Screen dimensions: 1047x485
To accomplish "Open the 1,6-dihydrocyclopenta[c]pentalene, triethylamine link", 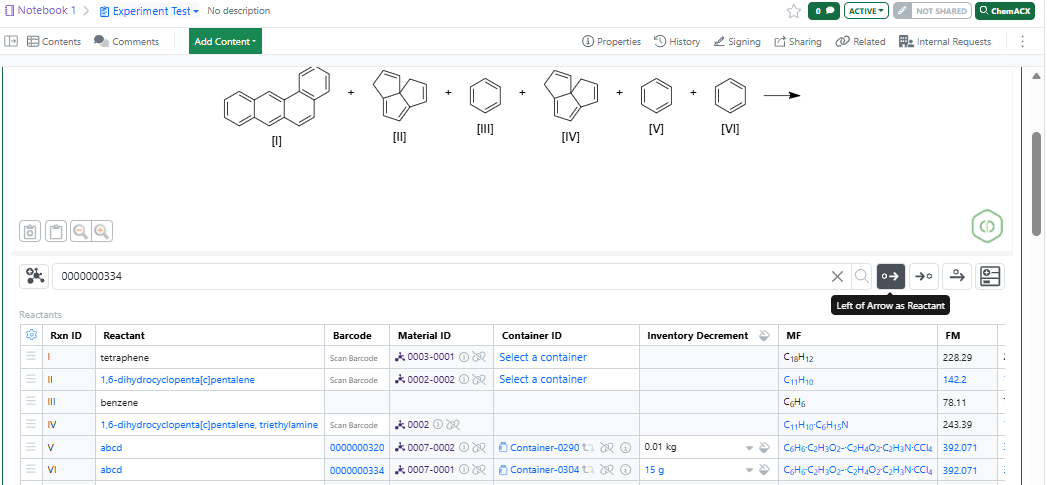I will click(210, 425).
